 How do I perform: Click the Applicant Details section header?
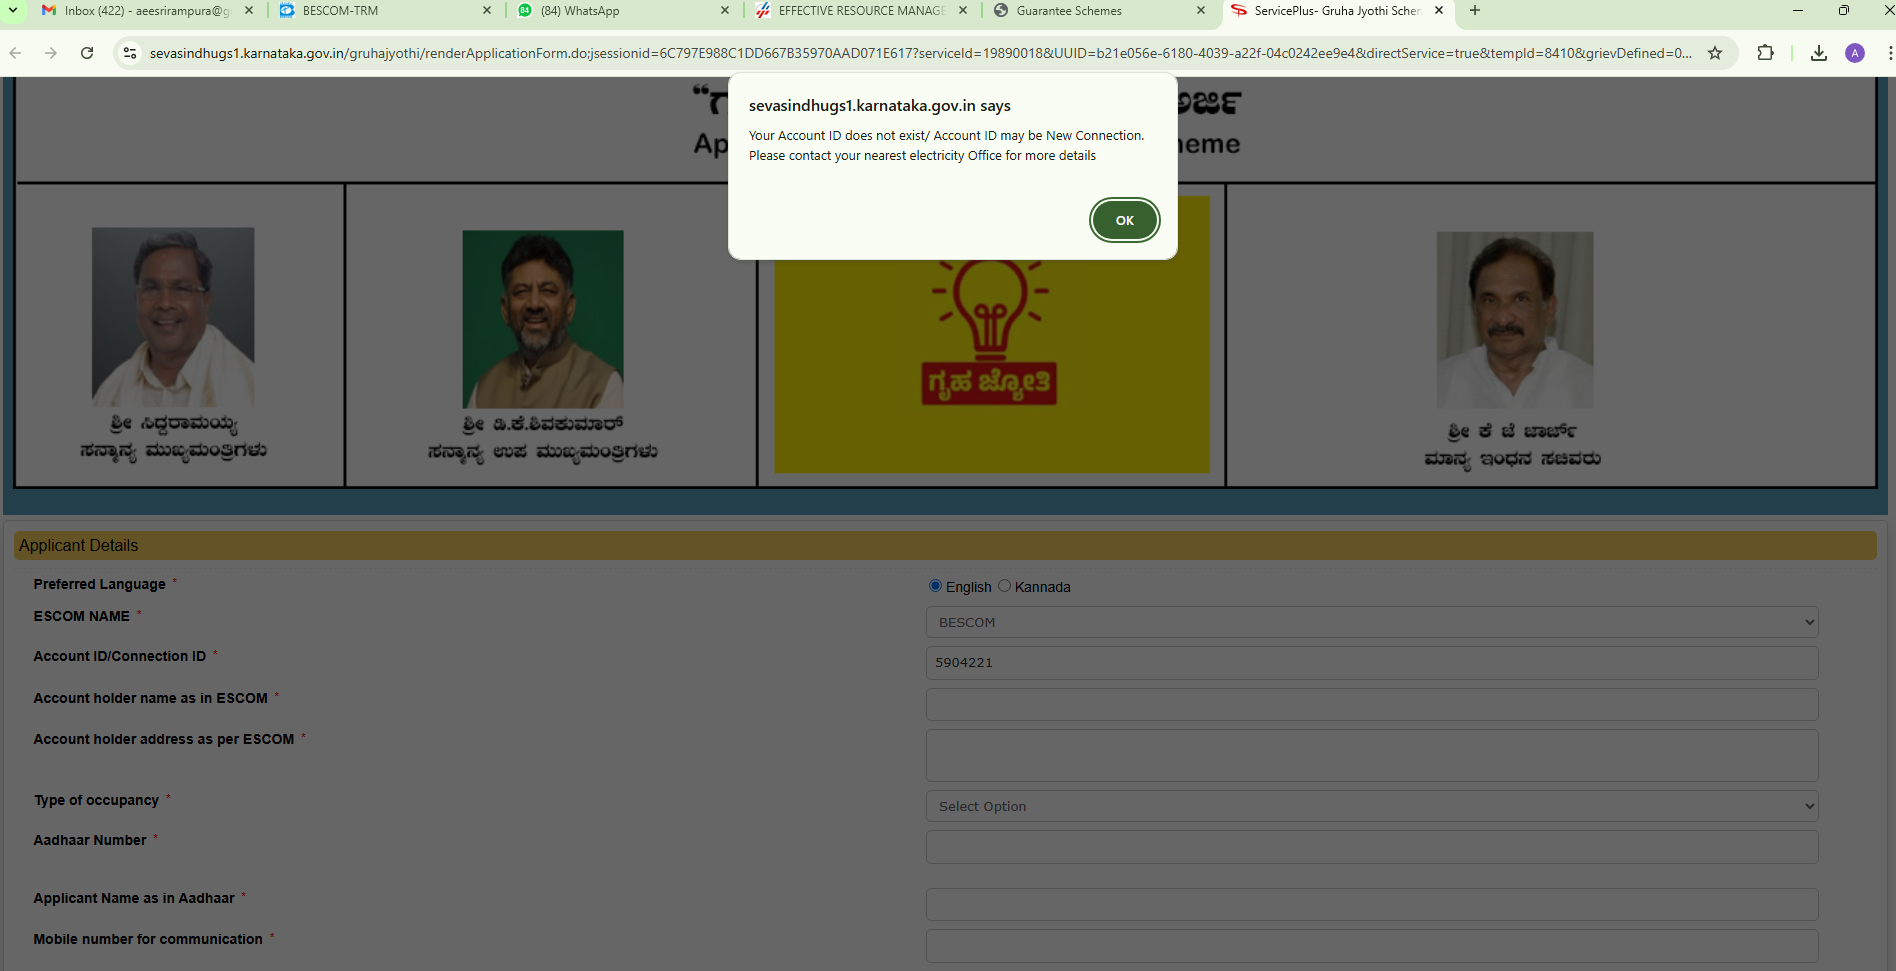click(945, 545)
